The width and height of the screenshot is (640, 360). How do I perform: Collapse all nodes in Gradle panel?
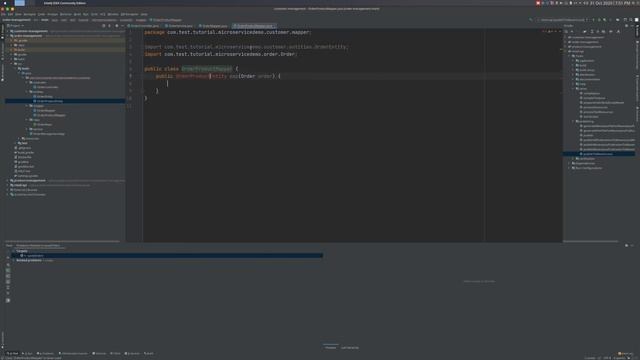click(598, 31)
